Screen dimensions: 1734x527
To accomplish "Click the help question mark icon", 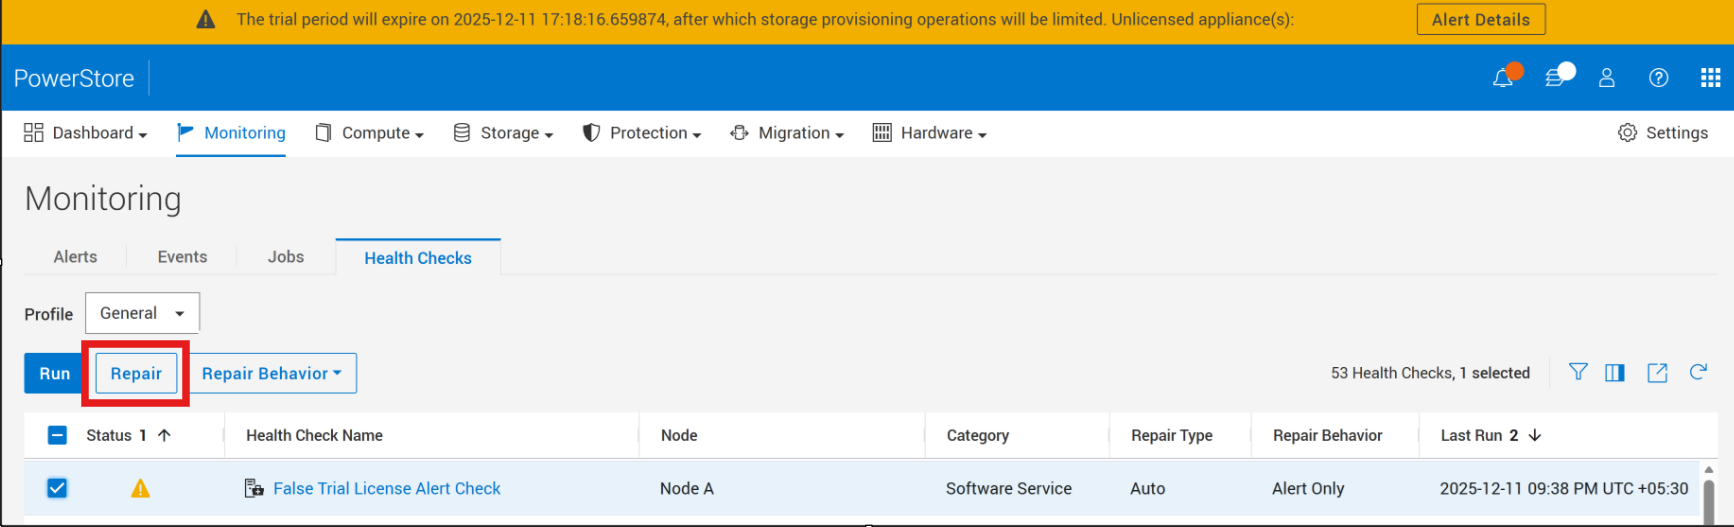I will (x=1659, y=78).
